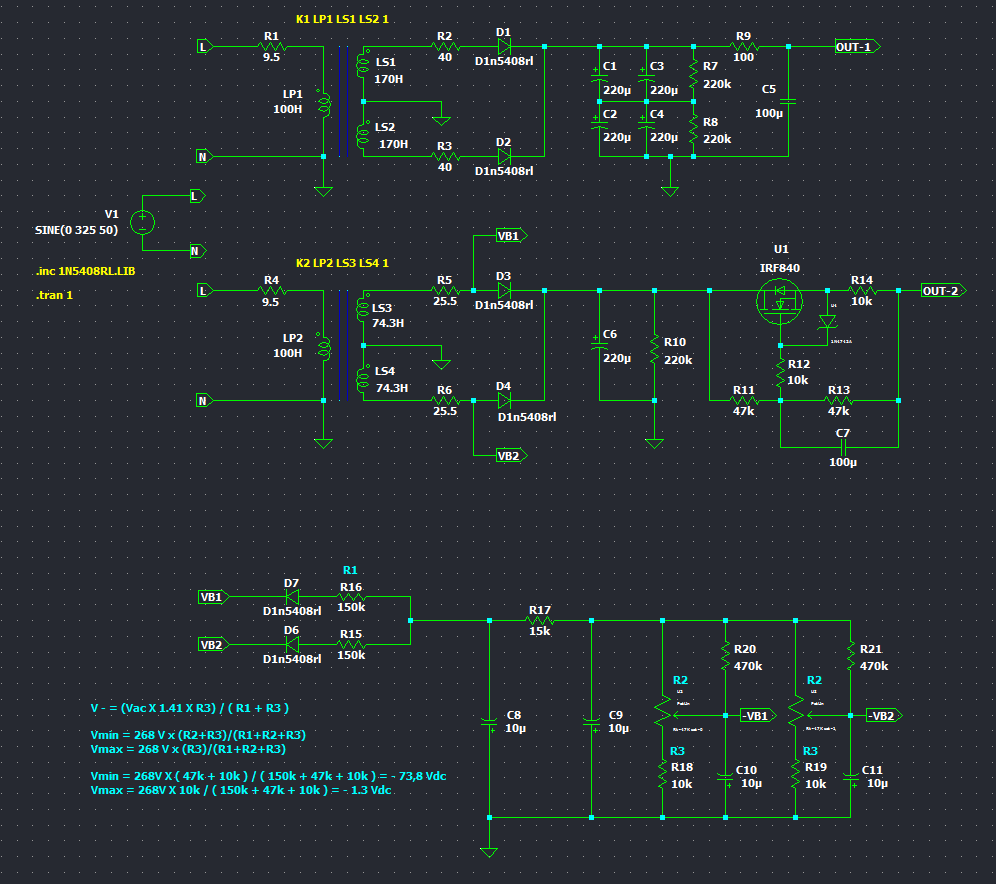Click the D1 diode symbol

[x=503, y=46]
